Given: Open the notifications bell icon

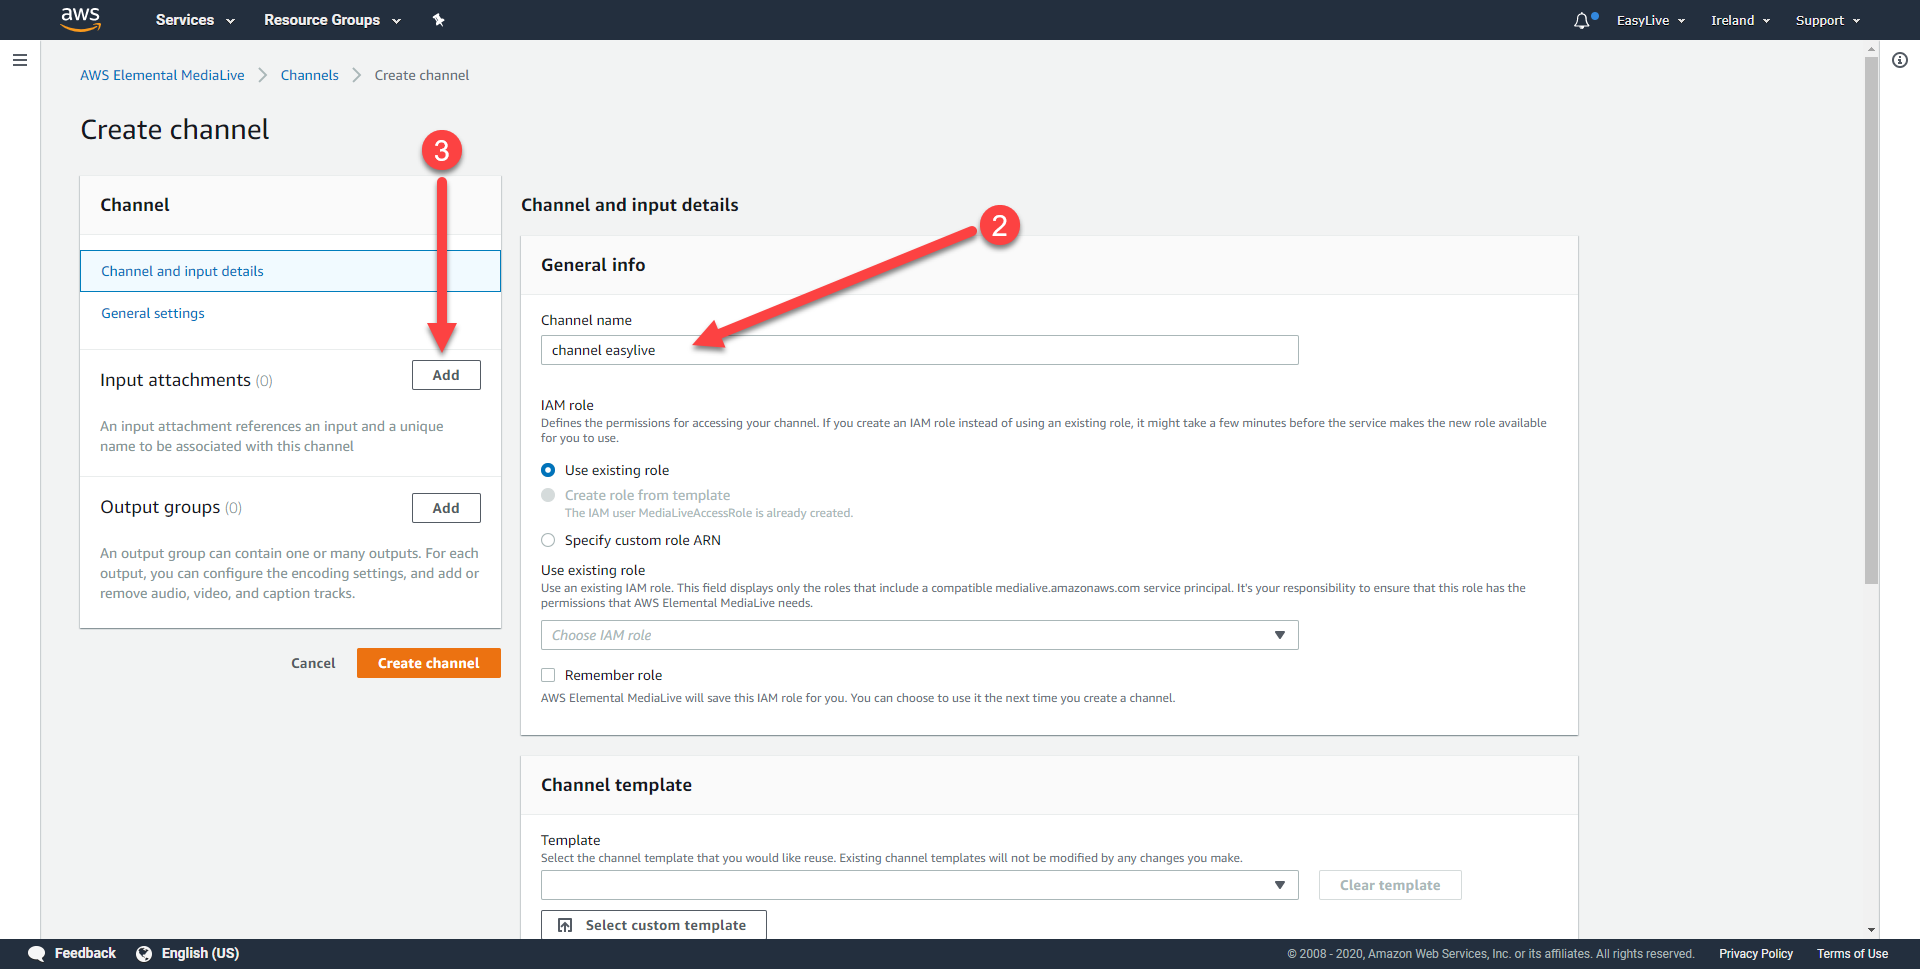Looking at the screenshot, I should [1582, 20].
